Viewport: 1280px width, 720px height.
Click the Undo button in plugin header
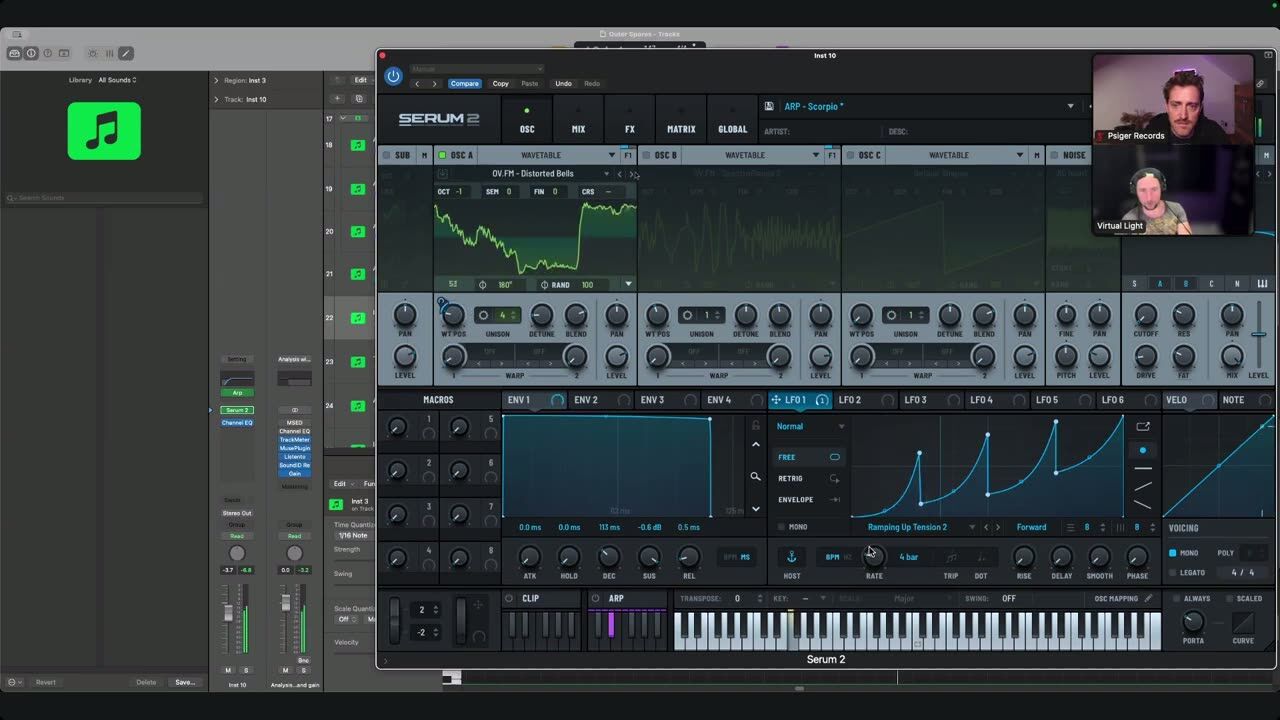click(564, 84)
